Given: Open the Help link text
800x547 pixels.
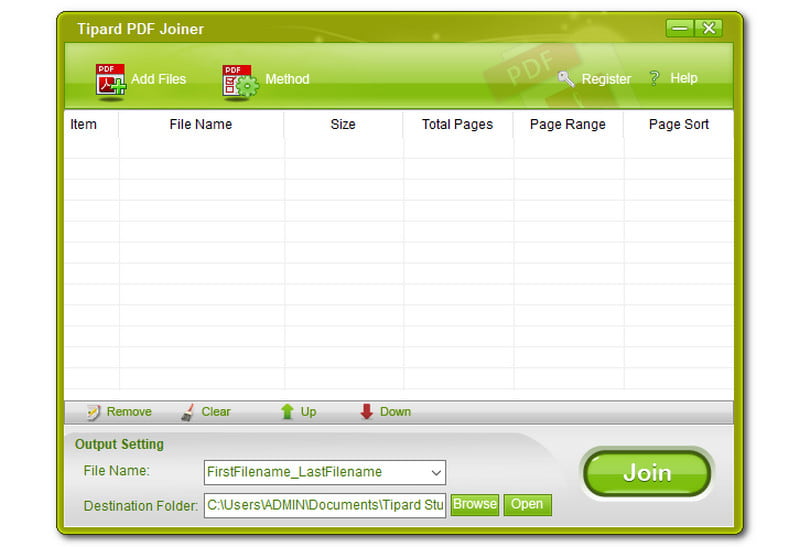Looking at the screenshot, I should coord(684,78).
